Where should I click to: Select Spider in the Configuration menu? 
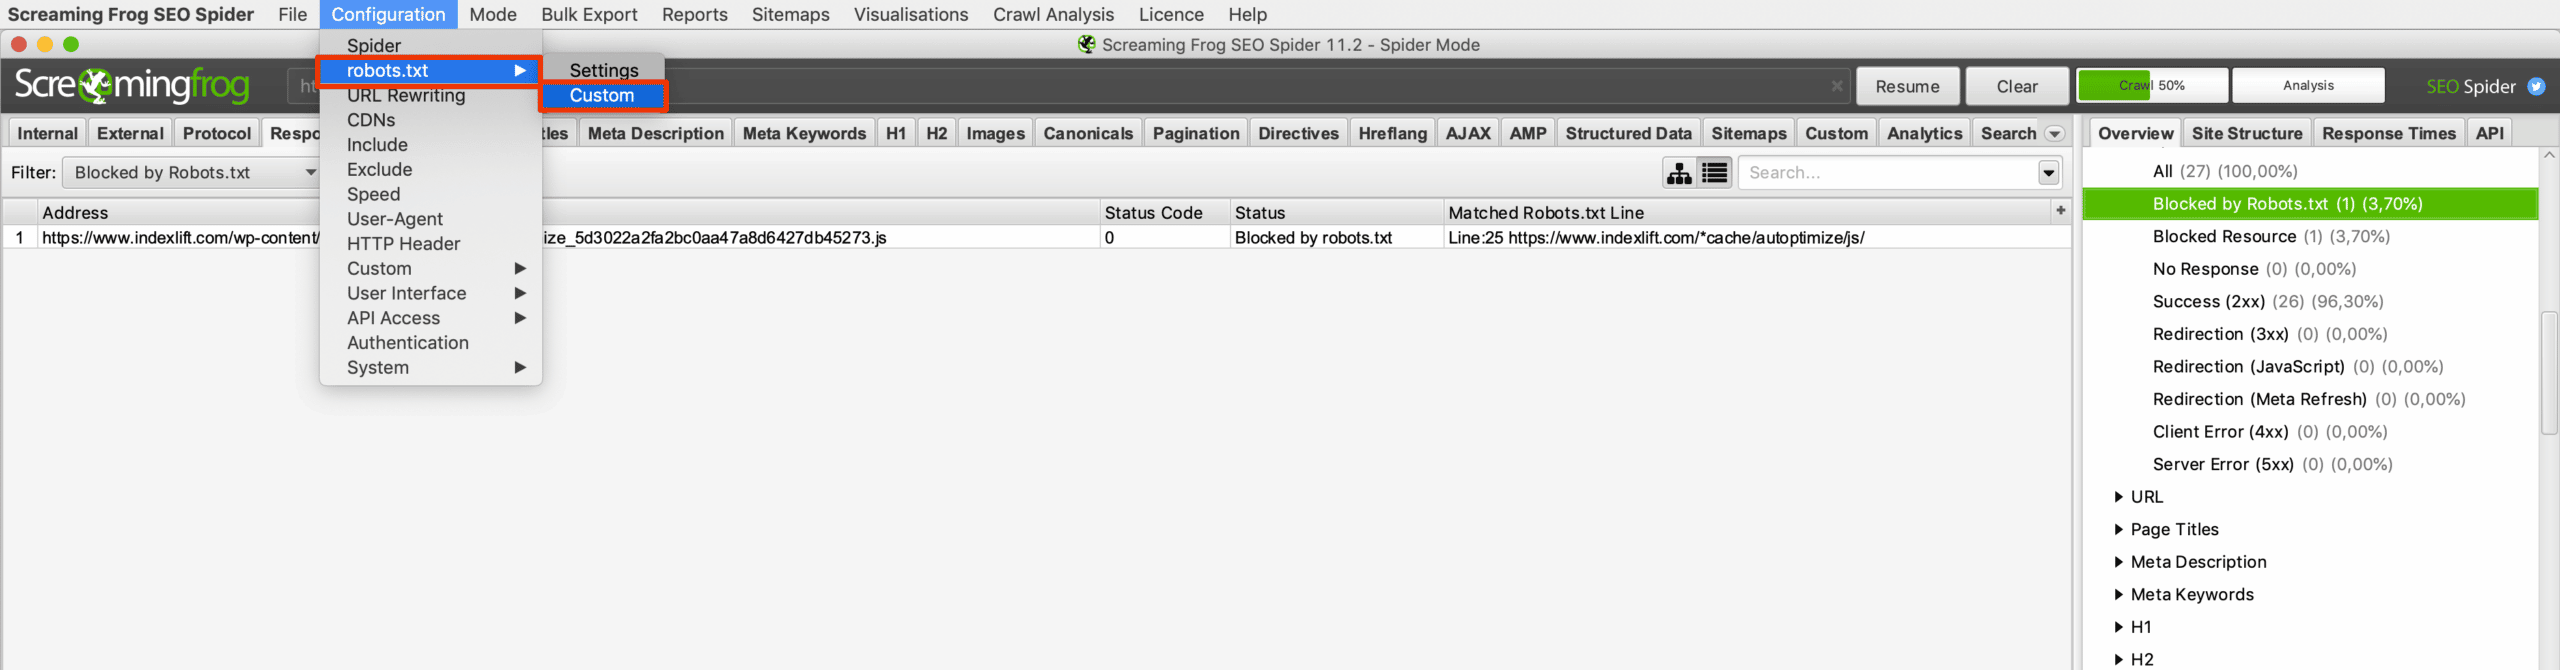430,45
